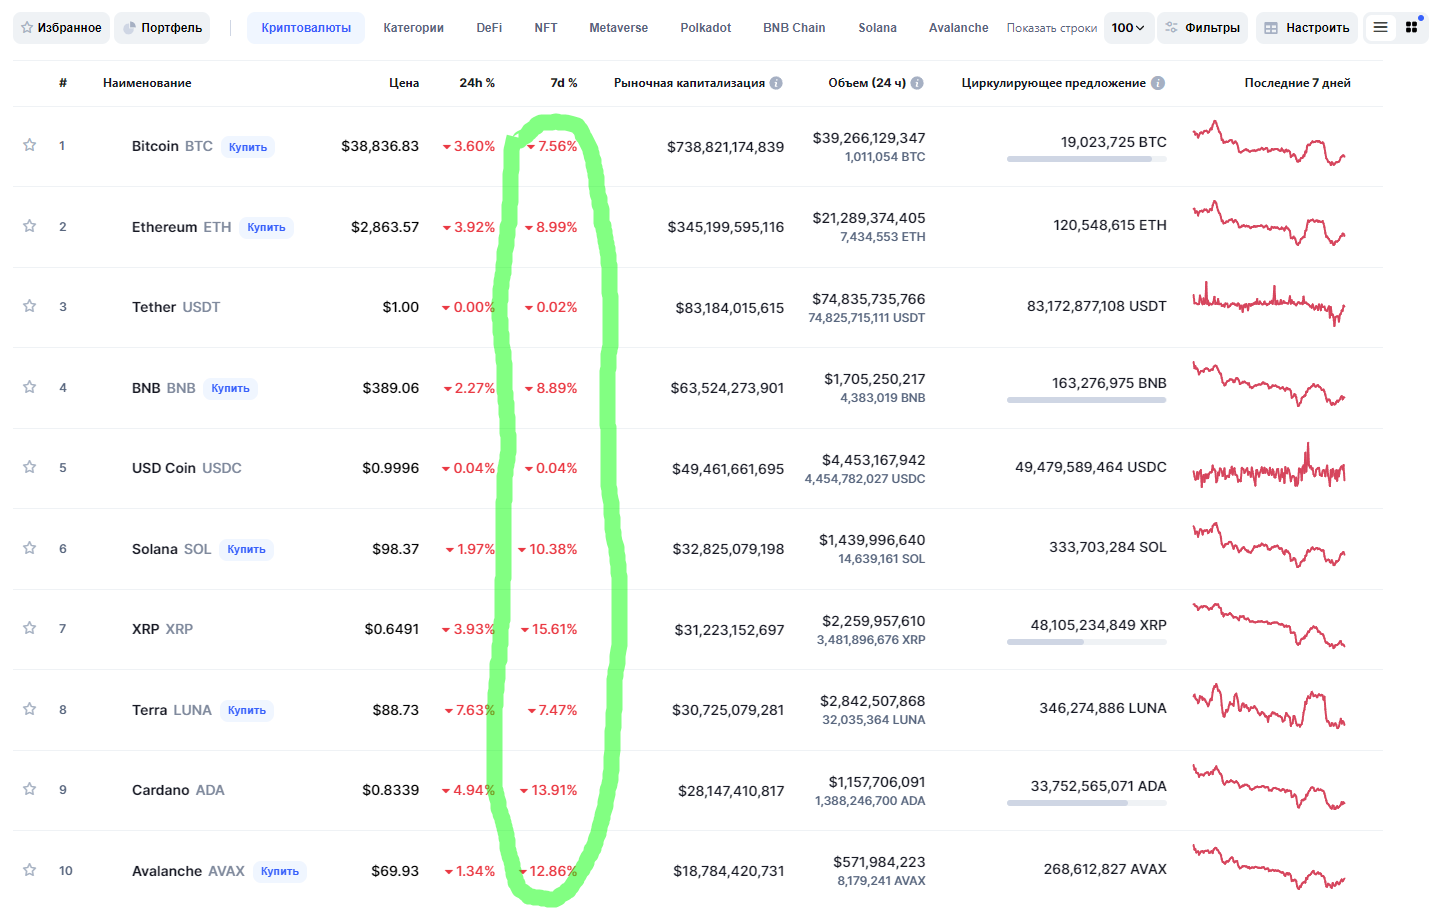
Task: Switch to grid cards view icon
Action: click(1411, 28)
